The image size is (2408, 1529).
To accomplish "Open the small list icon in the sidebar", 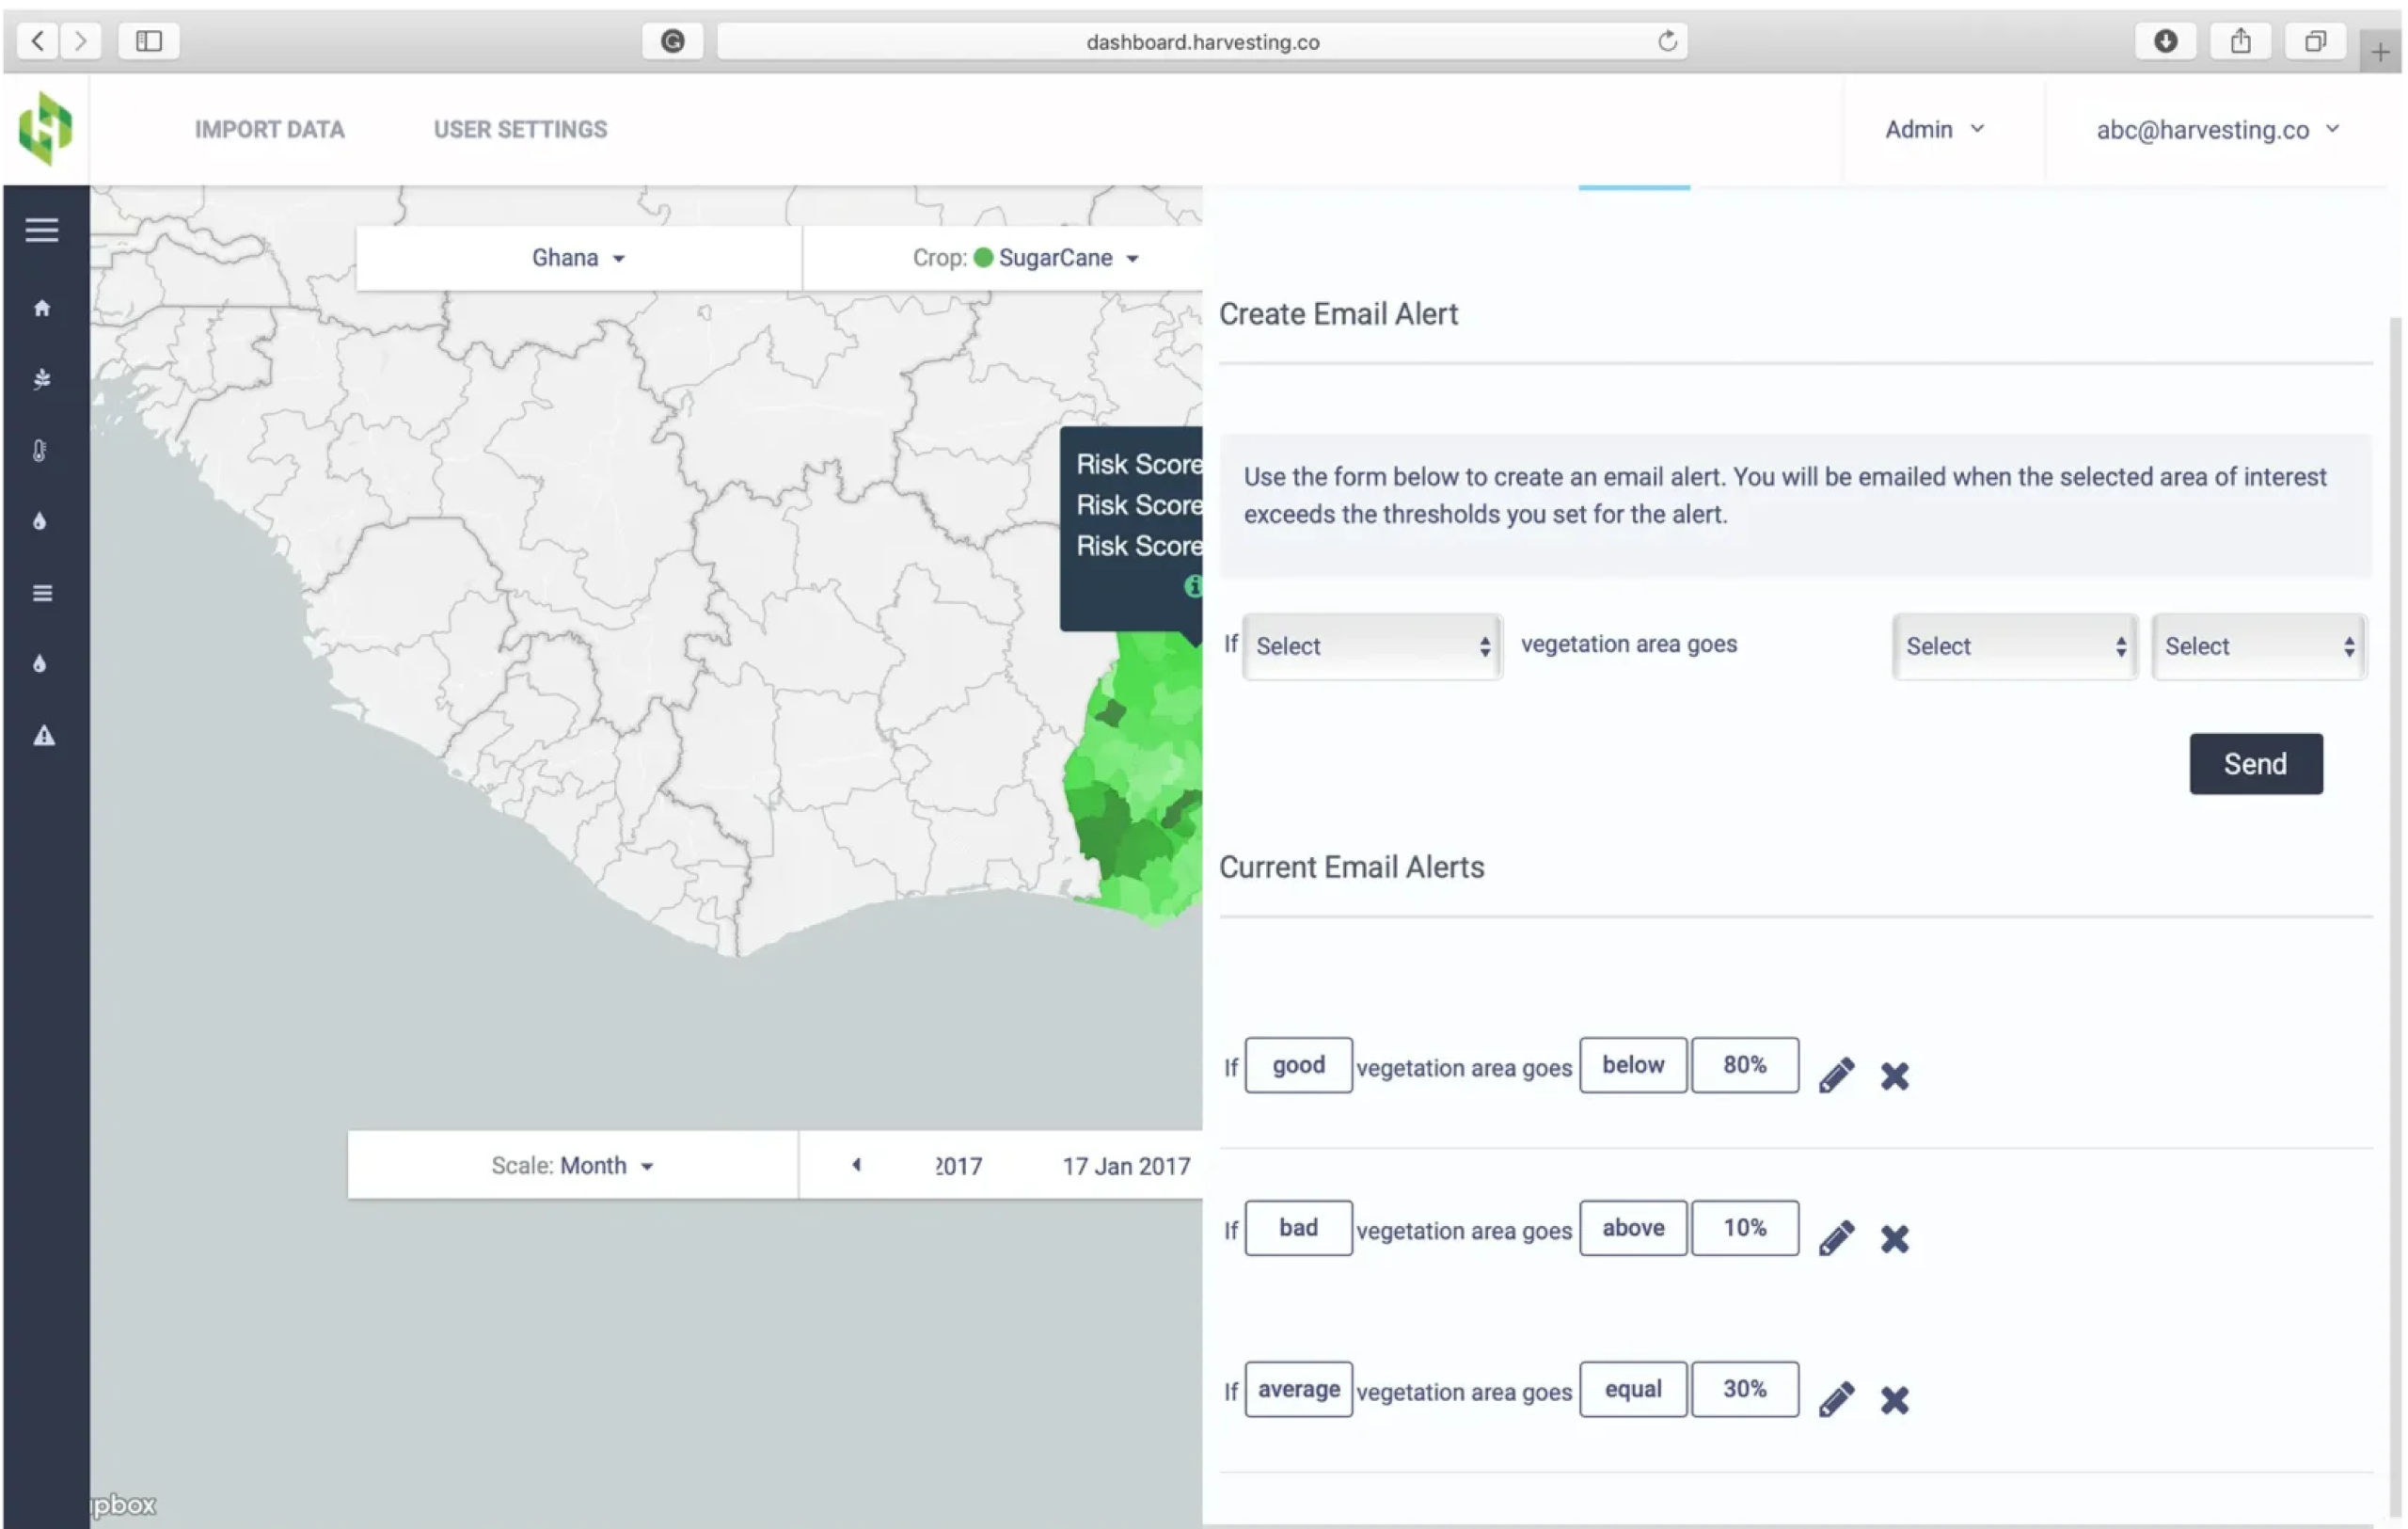I will point(42,593).
